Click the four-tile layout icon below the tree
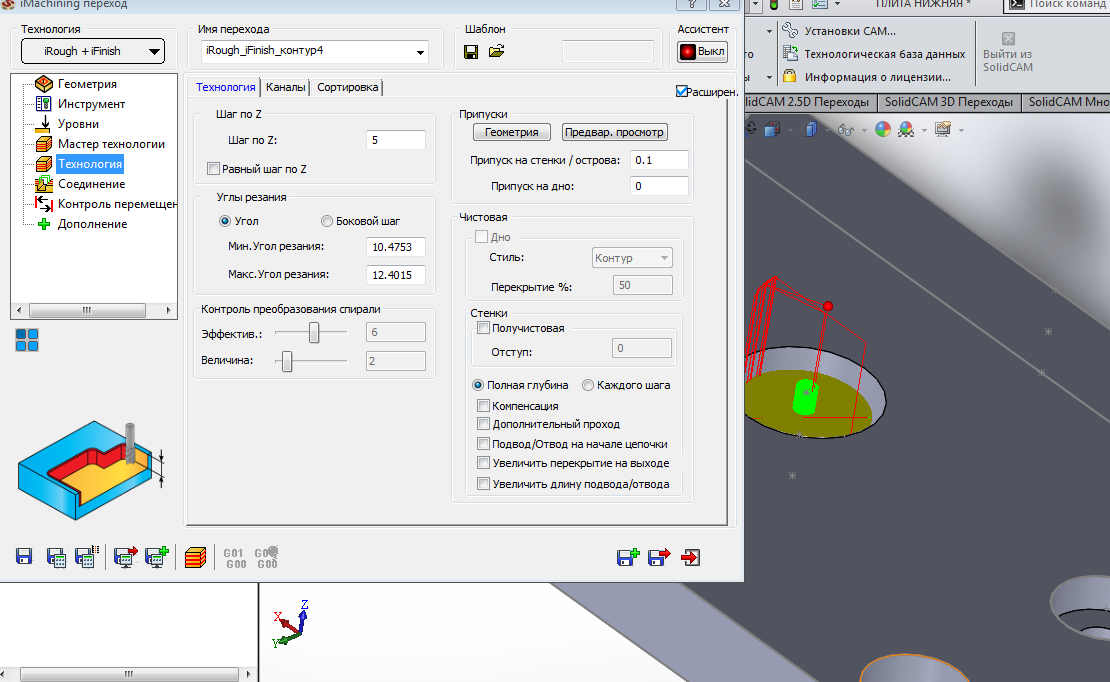 tap(27, 340)
